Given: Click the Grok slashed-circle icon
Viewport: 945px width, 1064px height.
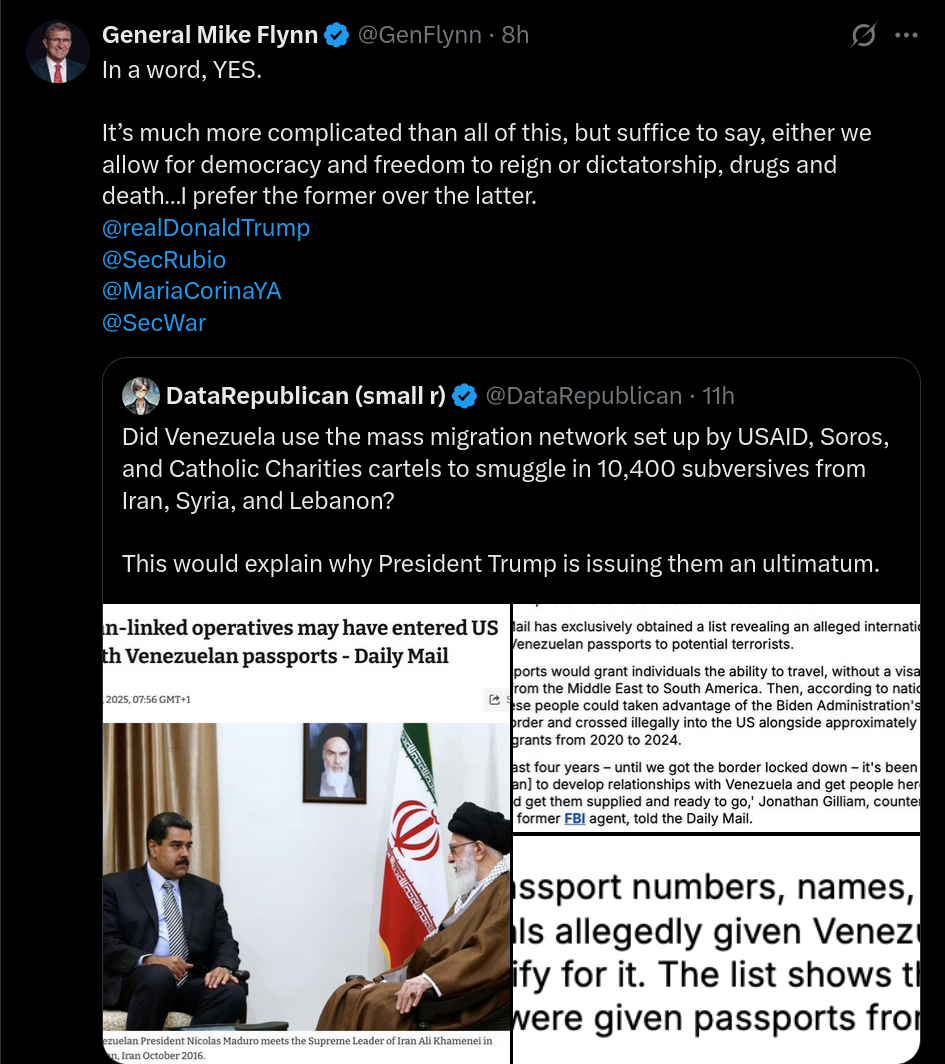Looking at the screenshot, I should tap(864, 35).
